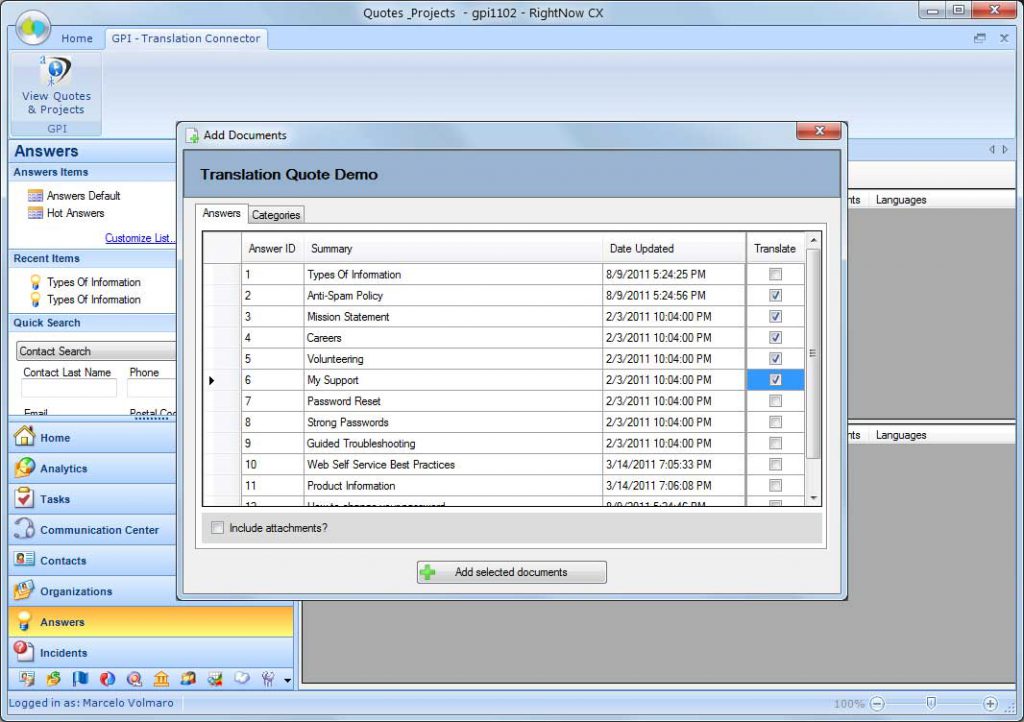Click the Contact Last Name input field
Viewport: 1024px width, 722px height.
[69, 389]
